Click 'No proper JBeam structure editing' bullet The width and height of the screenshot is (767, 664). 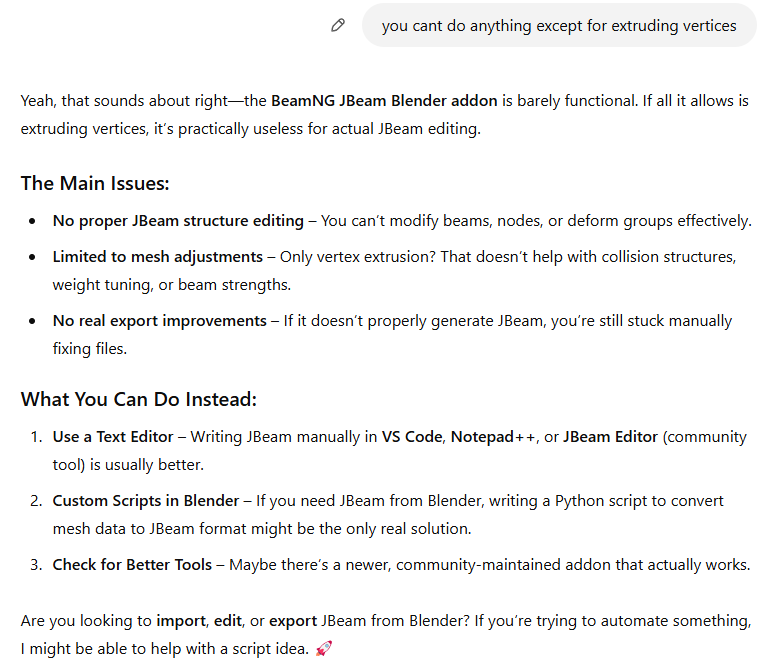178,221
